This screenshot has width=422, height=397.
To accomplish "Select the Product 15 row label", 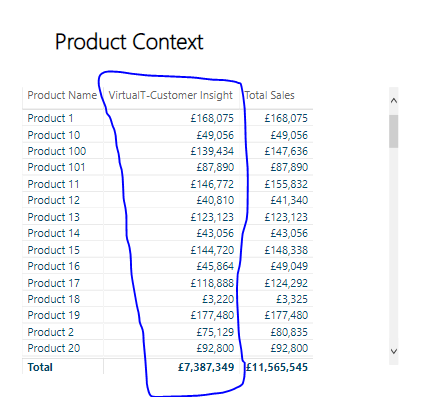I will coord(54,250).
